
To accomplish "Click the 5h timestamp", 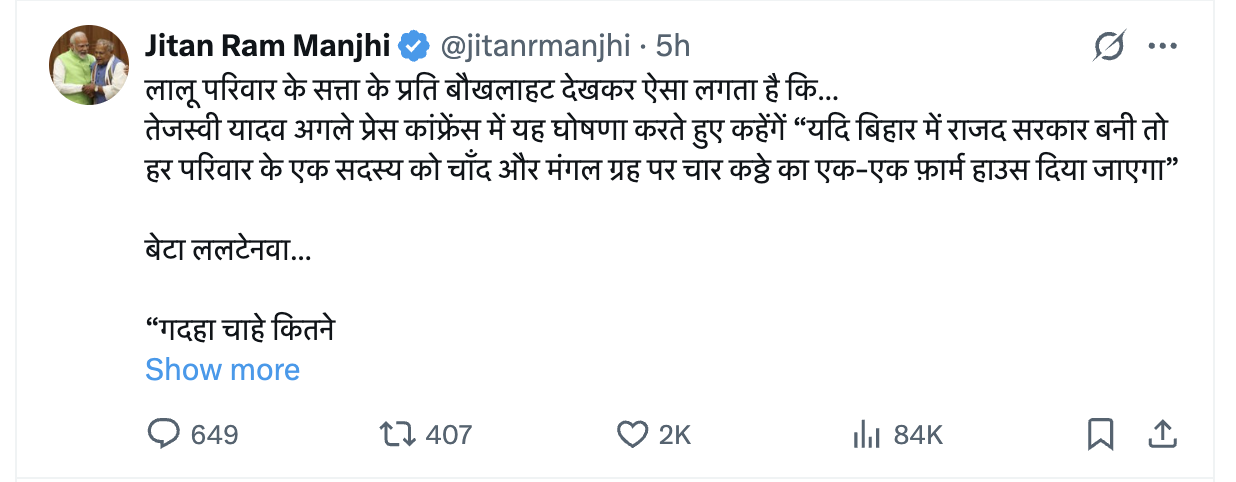I will [673, 46].
